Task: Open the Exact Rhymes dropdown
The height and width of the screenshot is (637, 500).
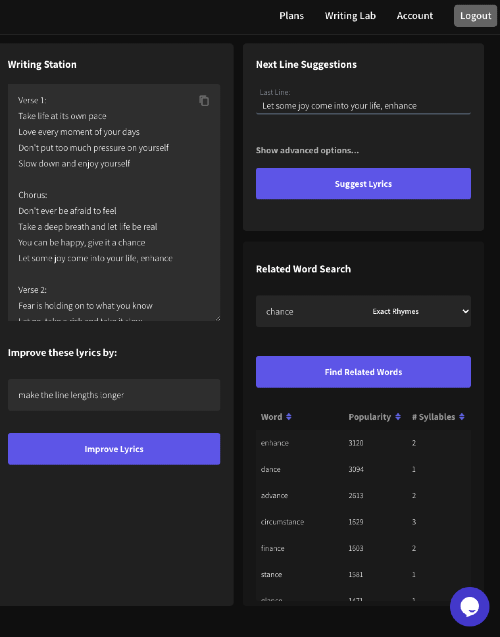Action: [x=420, y=312]
